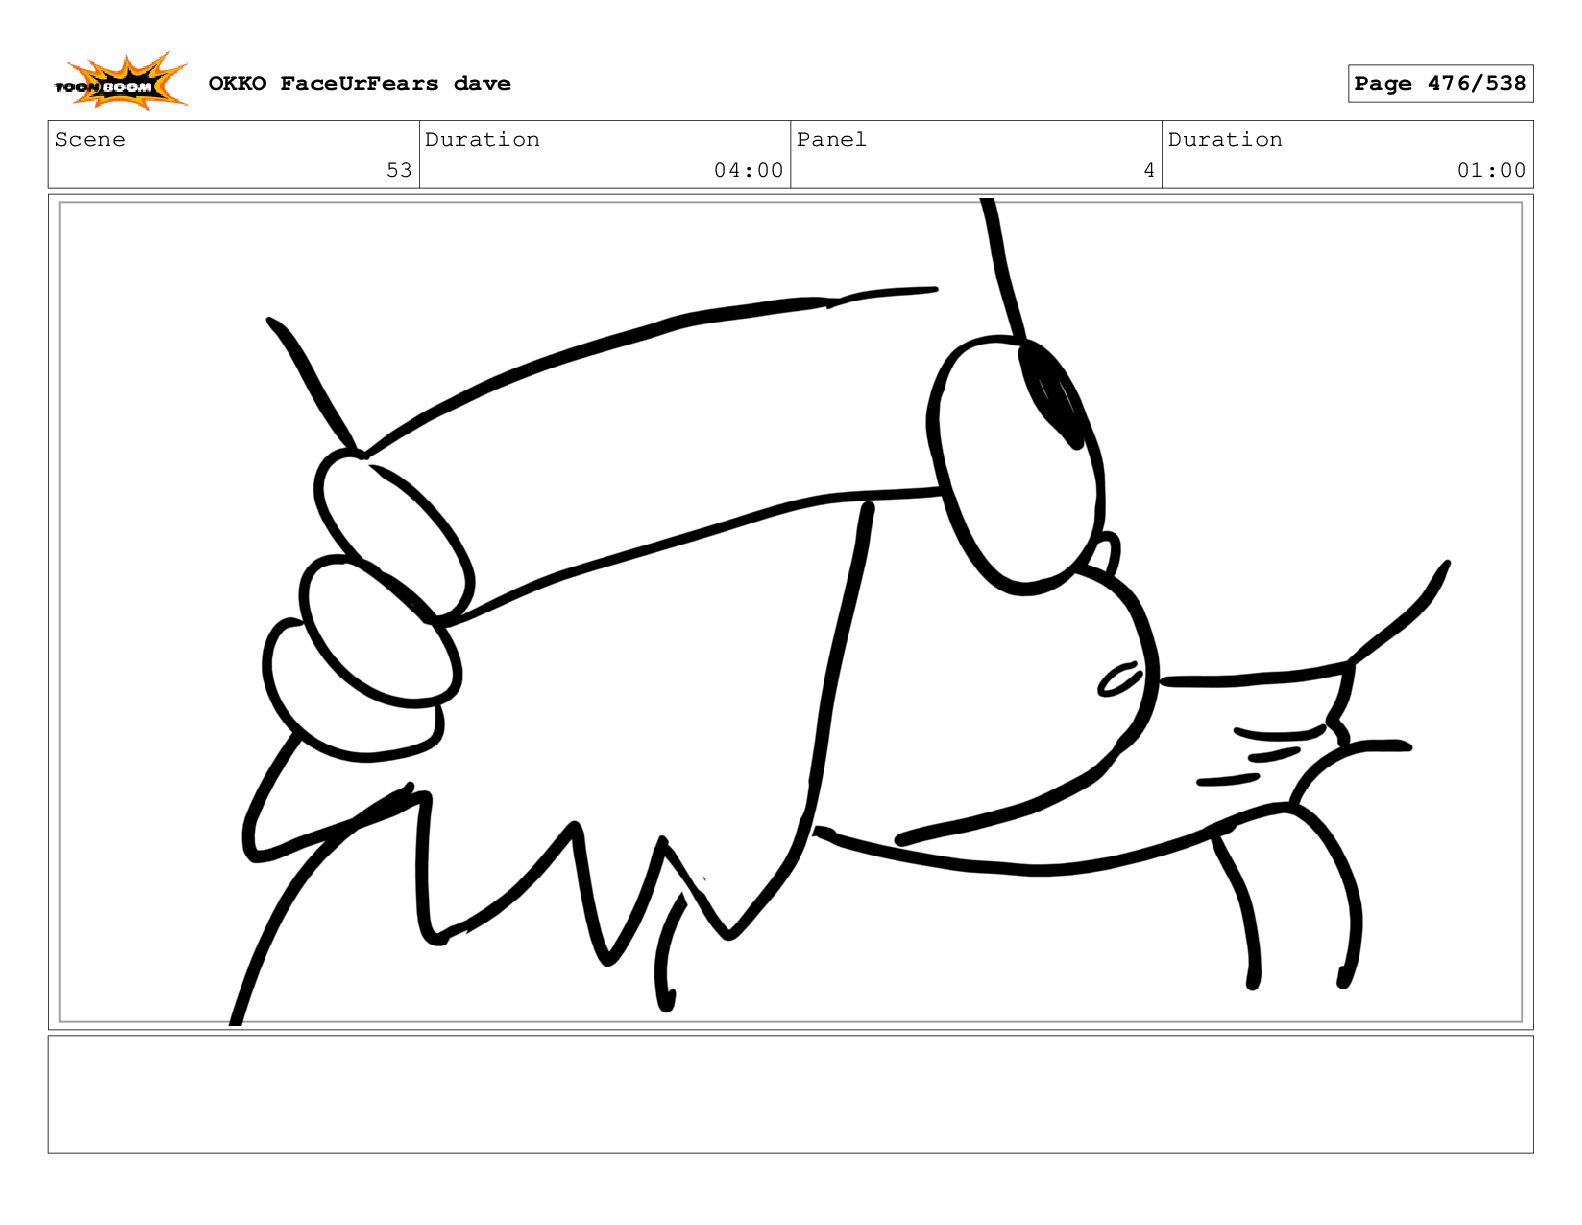Click the storyboard panel drawing
Image resolution: width=1582 pixels, height=1225 pixels.
[790, 612]
